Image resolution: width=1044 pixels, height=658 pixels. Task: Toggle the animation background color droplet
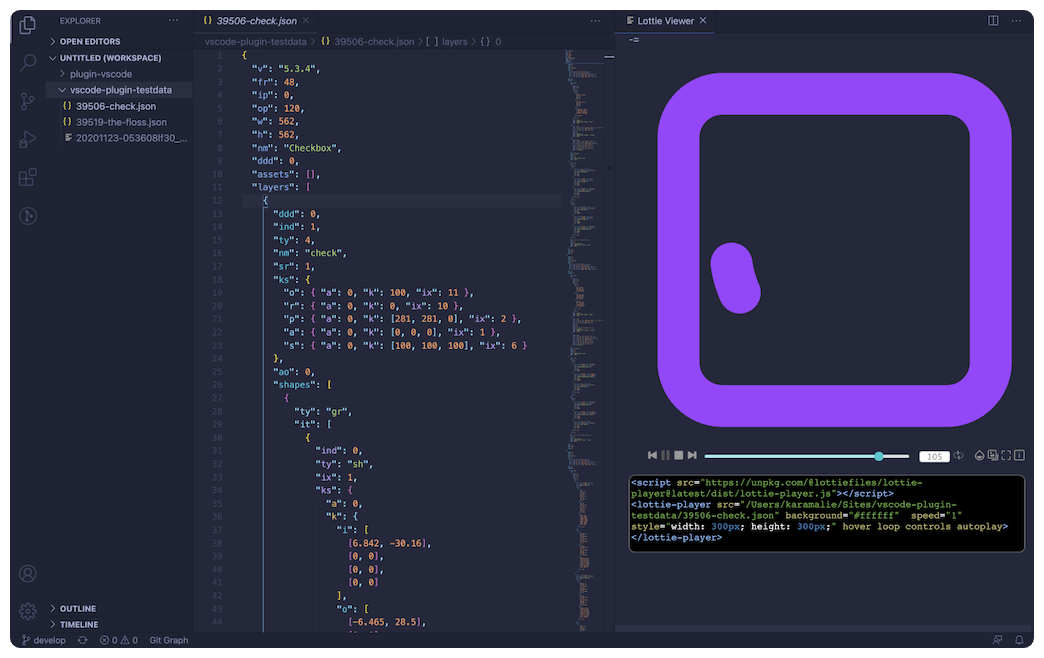click(979, 455)
